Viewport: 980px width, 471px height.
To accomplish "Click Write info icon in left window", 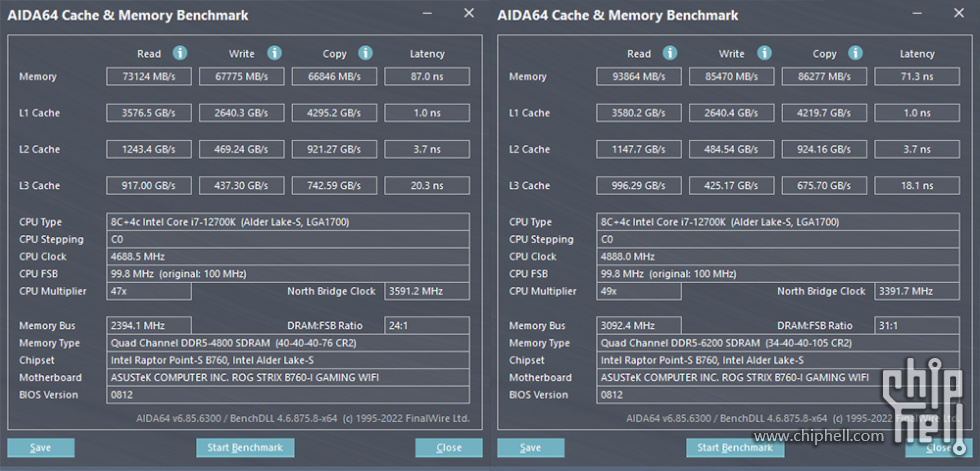I will 274,53.
